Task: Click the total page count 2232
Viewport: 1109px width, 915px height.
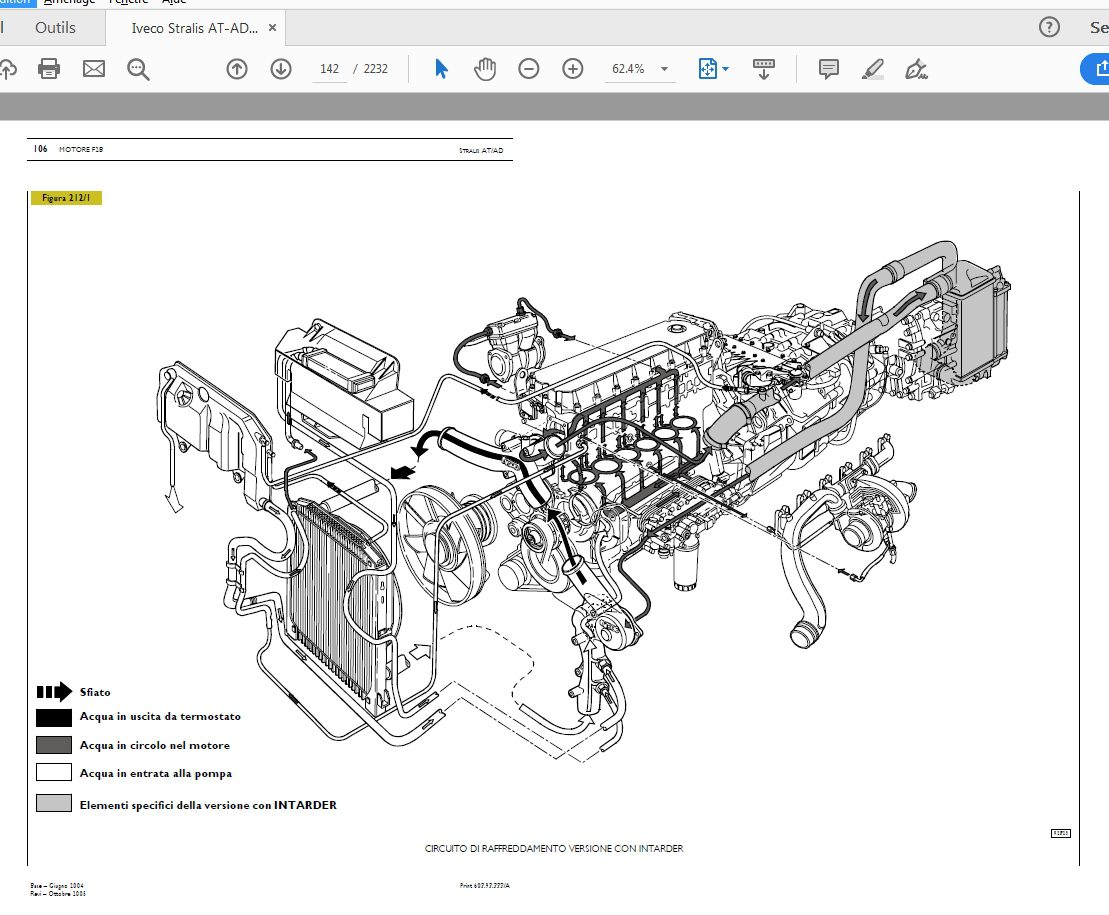Action: tap(376, 69)
